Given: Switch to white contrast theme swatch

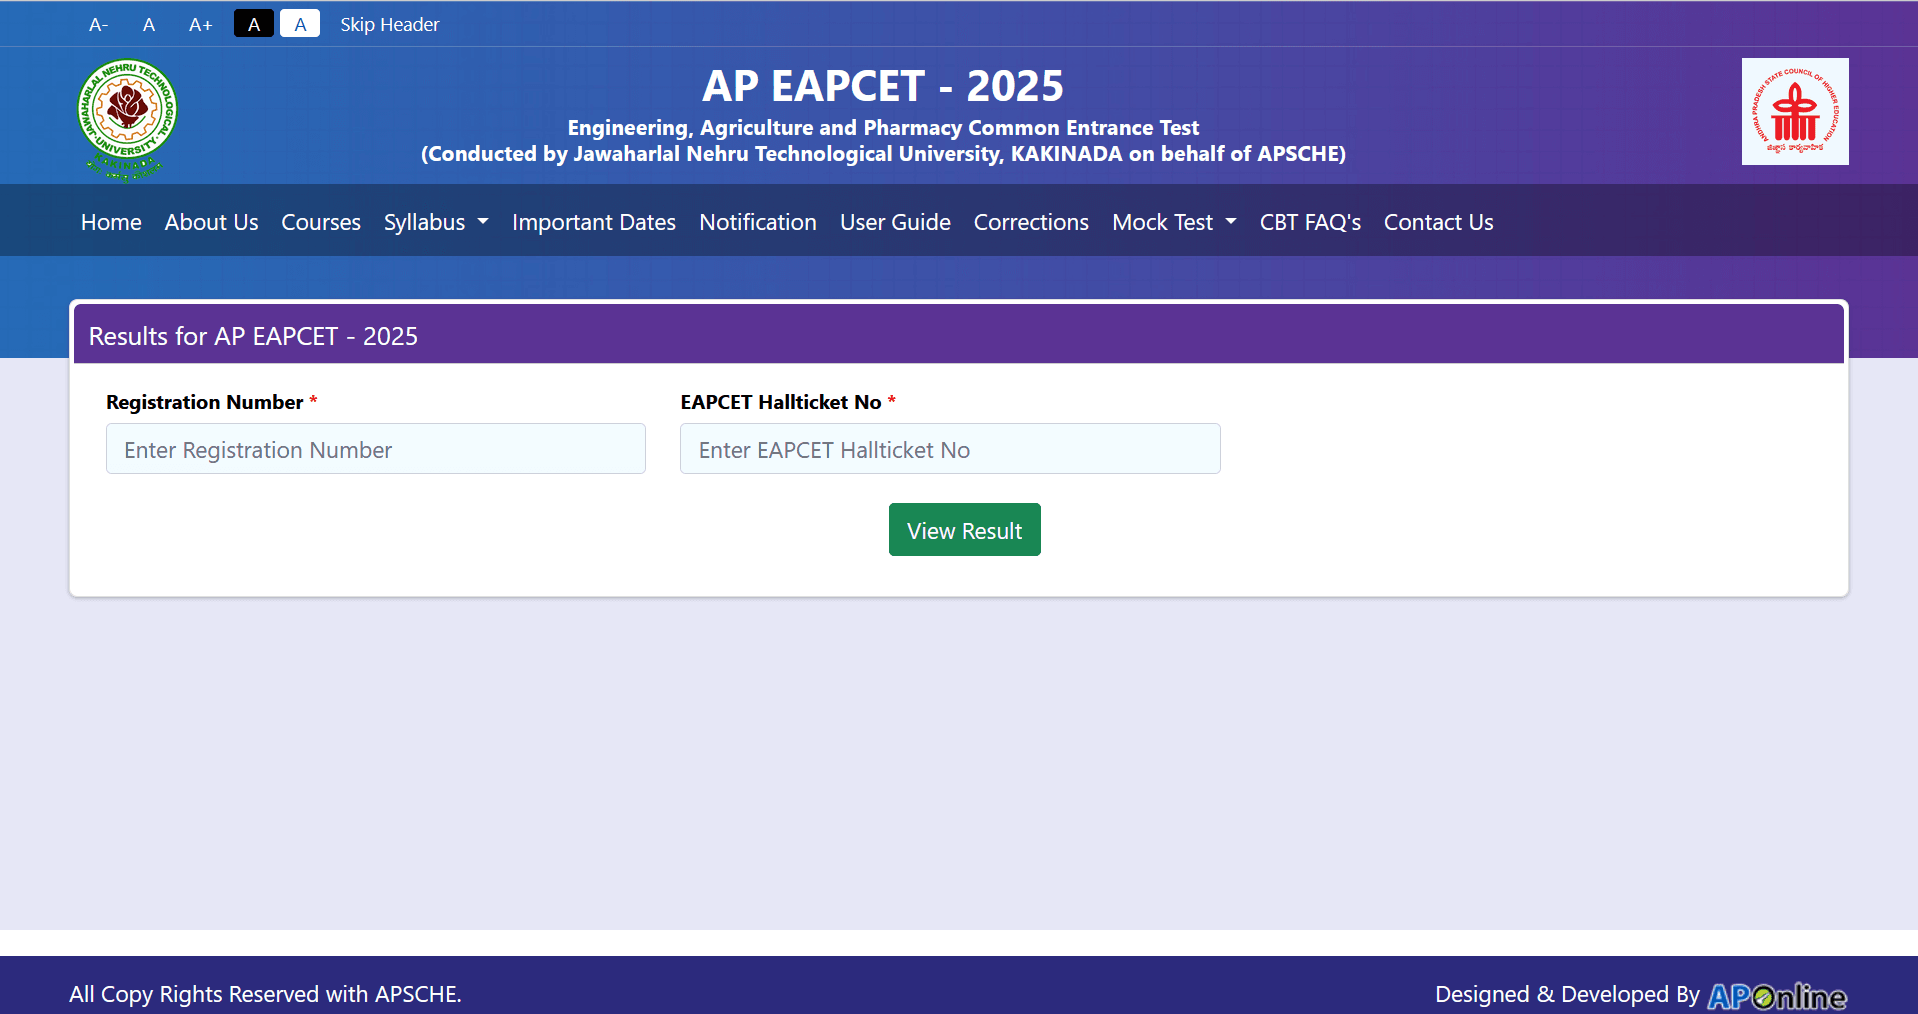Looking at the screenshot, I should click(x=300, y=24).
